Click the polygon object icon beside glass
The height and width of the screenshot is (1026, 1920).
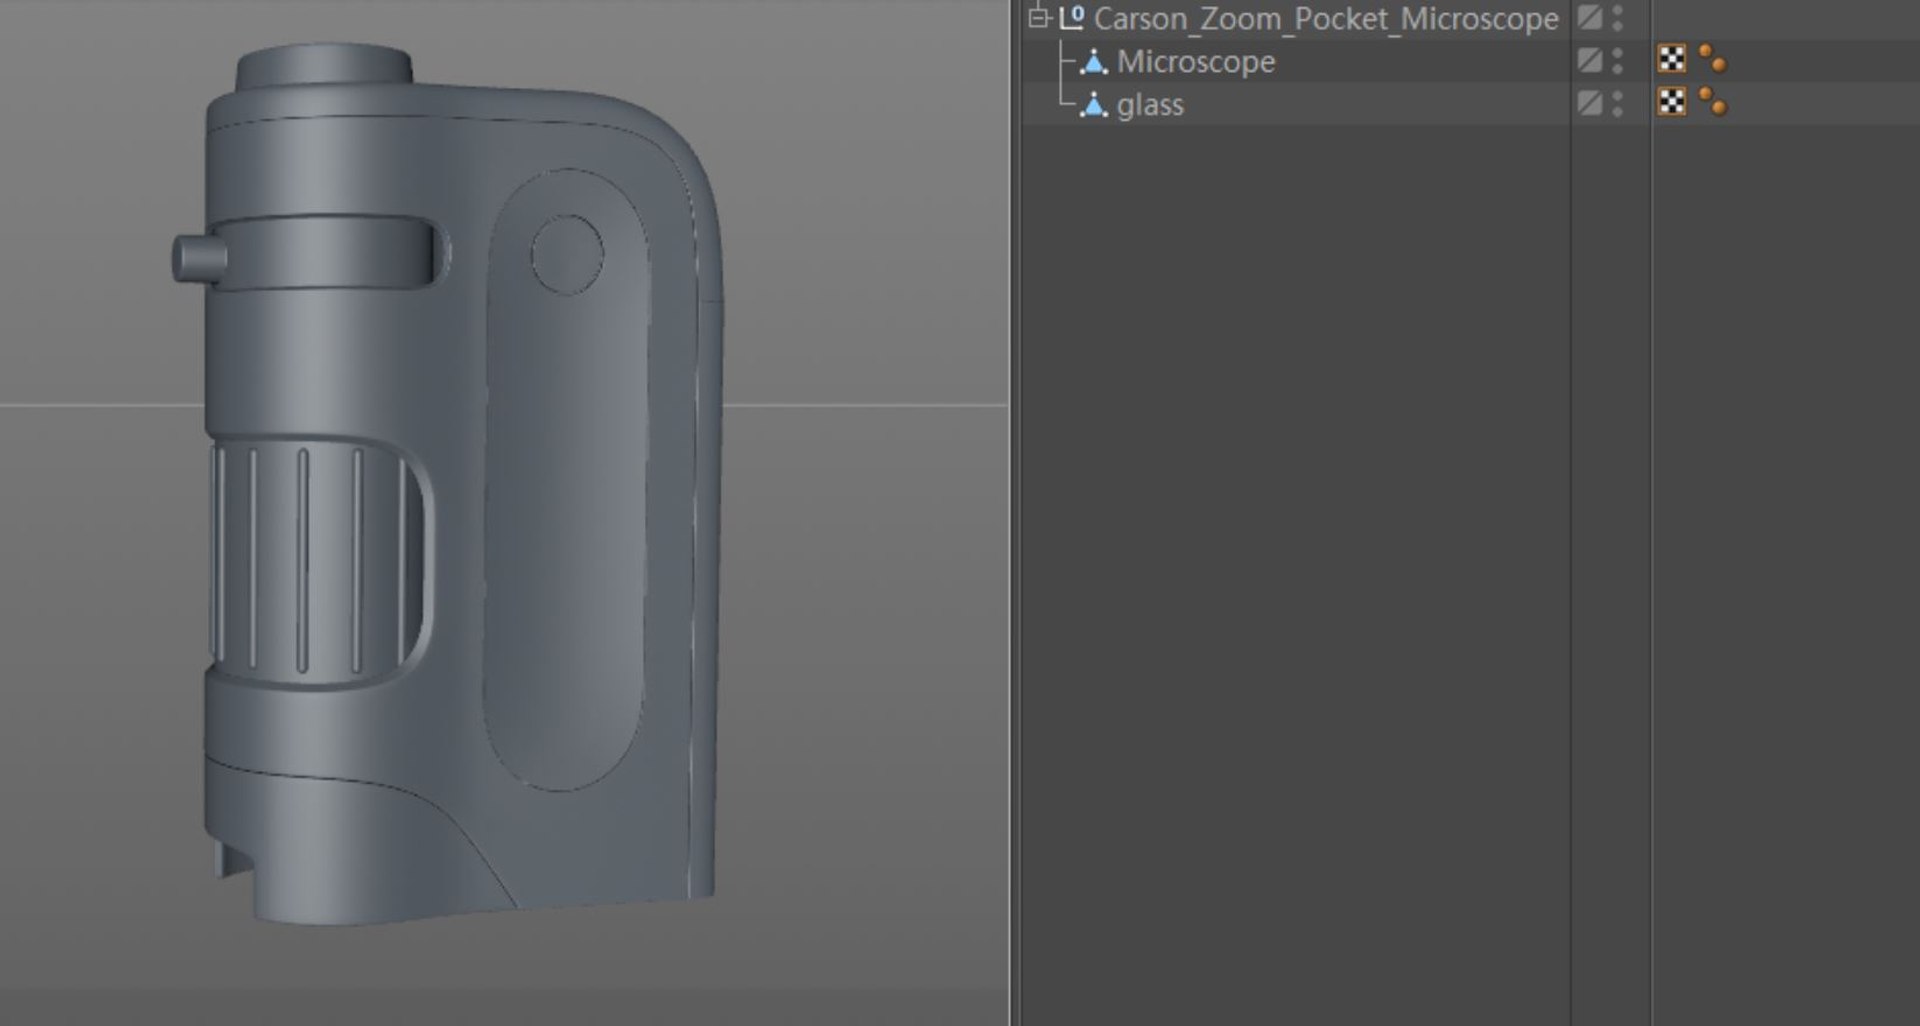(1094, 105)
